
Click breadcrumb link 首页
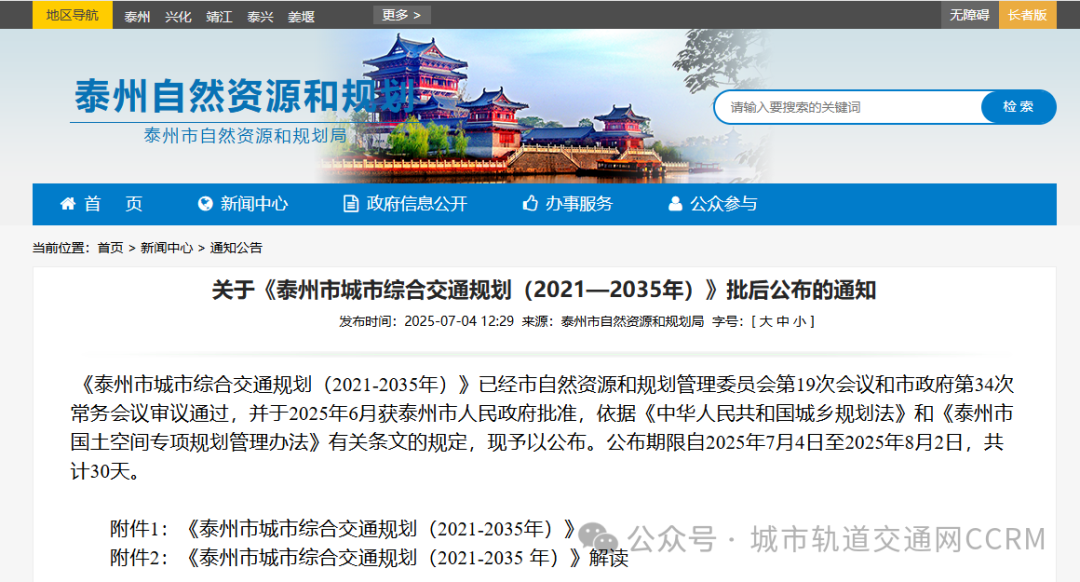(110, 248)
